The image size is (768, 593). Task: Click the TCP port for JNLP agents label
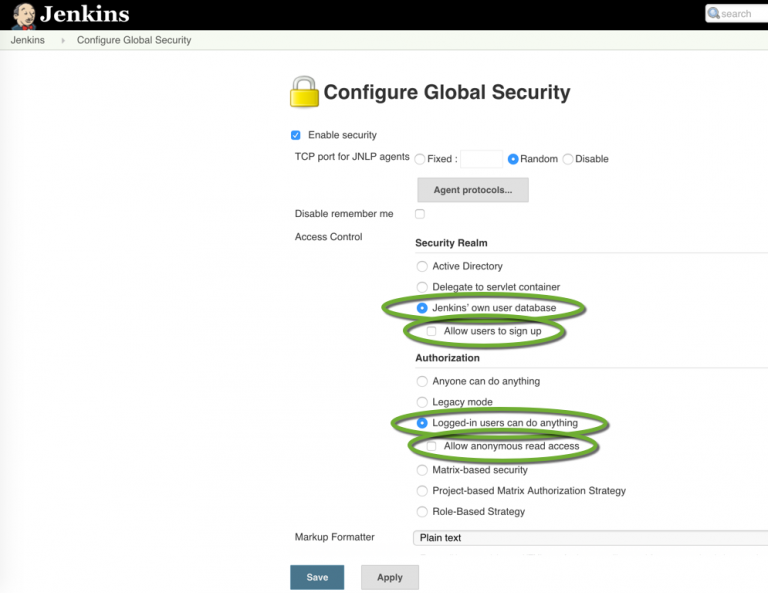352,157
